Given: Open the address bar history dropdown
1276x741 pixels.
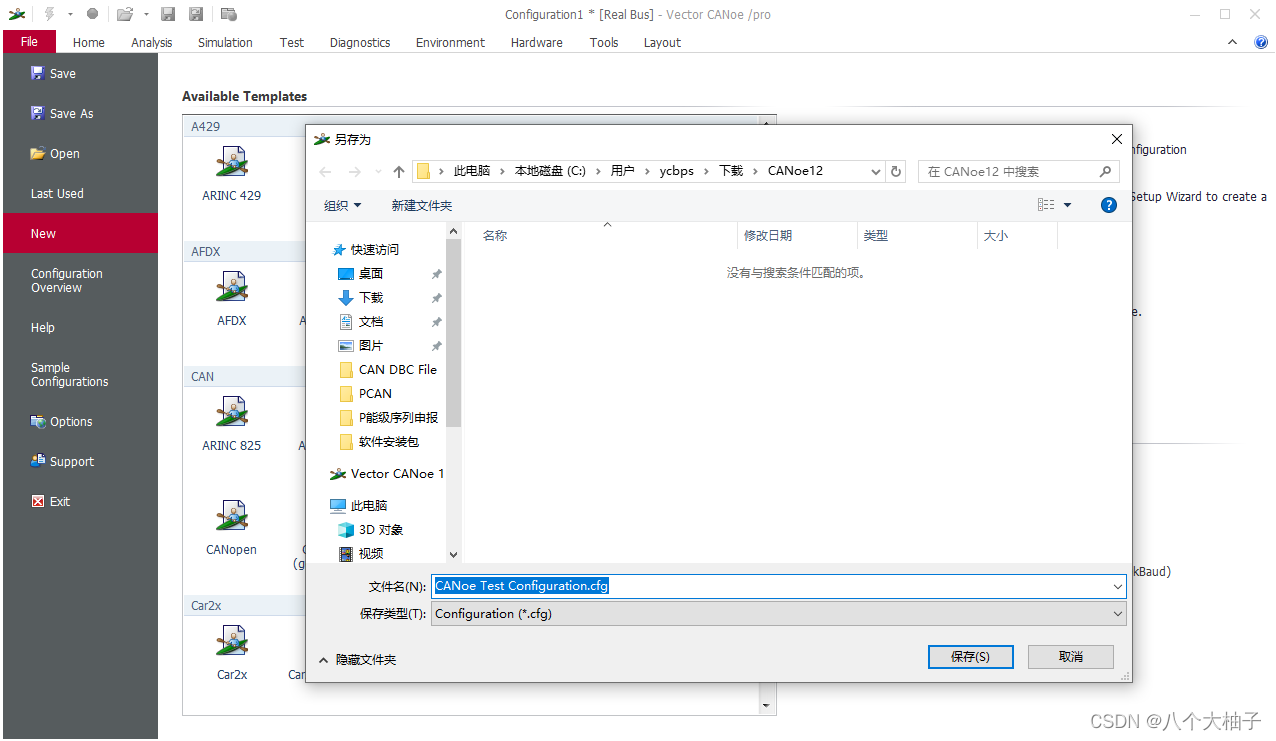Looking at the screenshot, I should tap(876, 171).
